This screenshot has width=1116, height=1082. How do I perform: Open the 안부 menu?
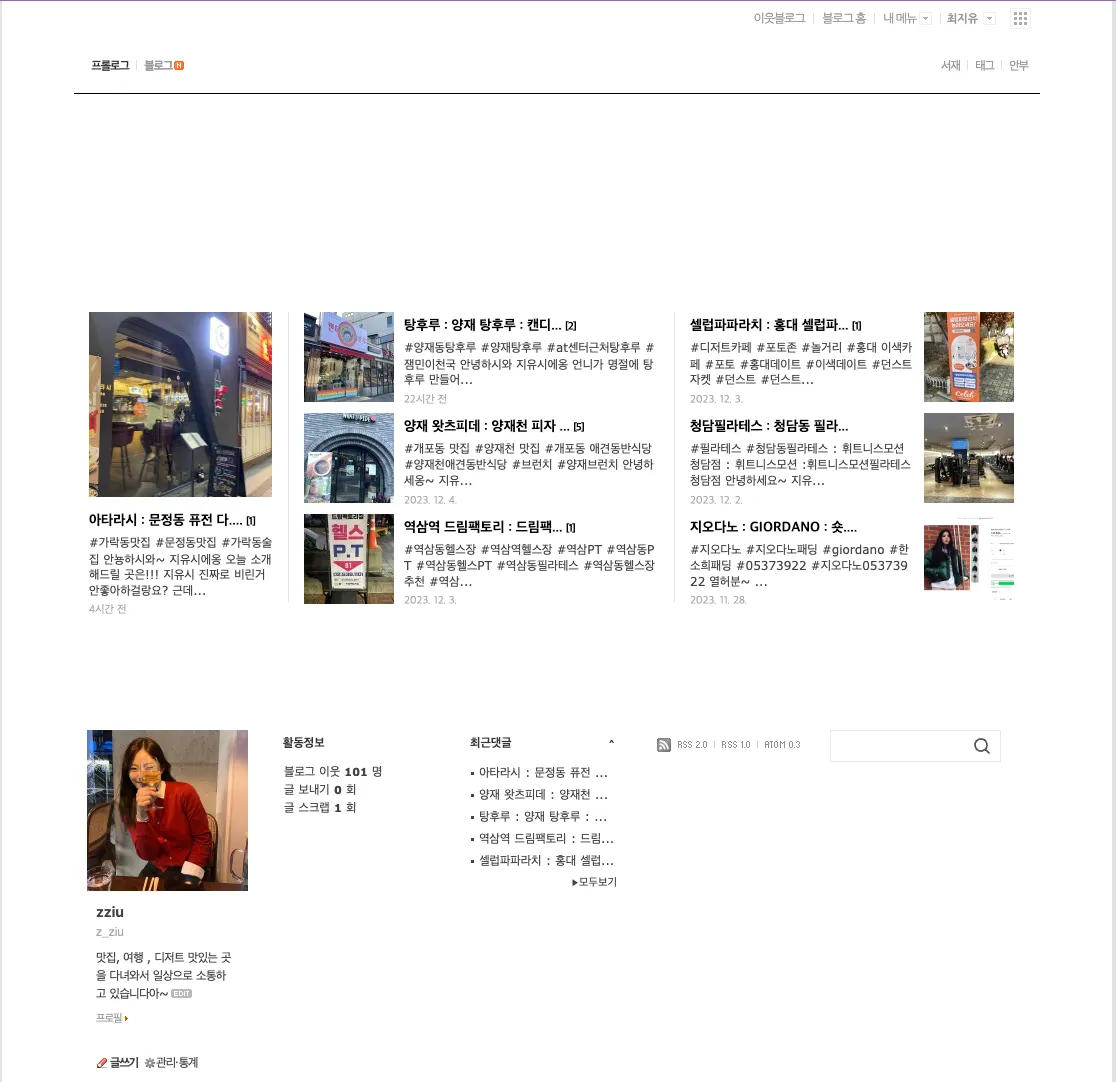coord(1018,65)
